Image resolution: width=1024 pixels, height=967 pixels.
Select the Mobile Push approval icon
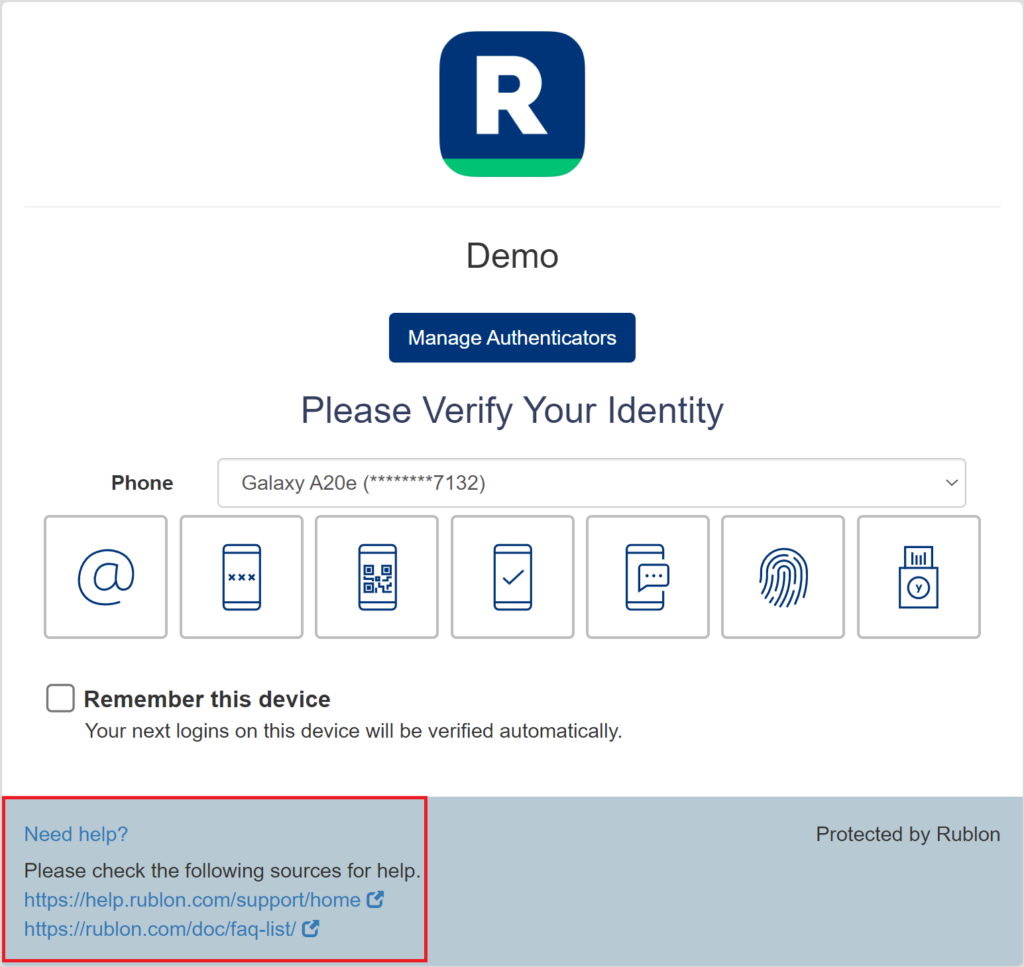(512, 577)
